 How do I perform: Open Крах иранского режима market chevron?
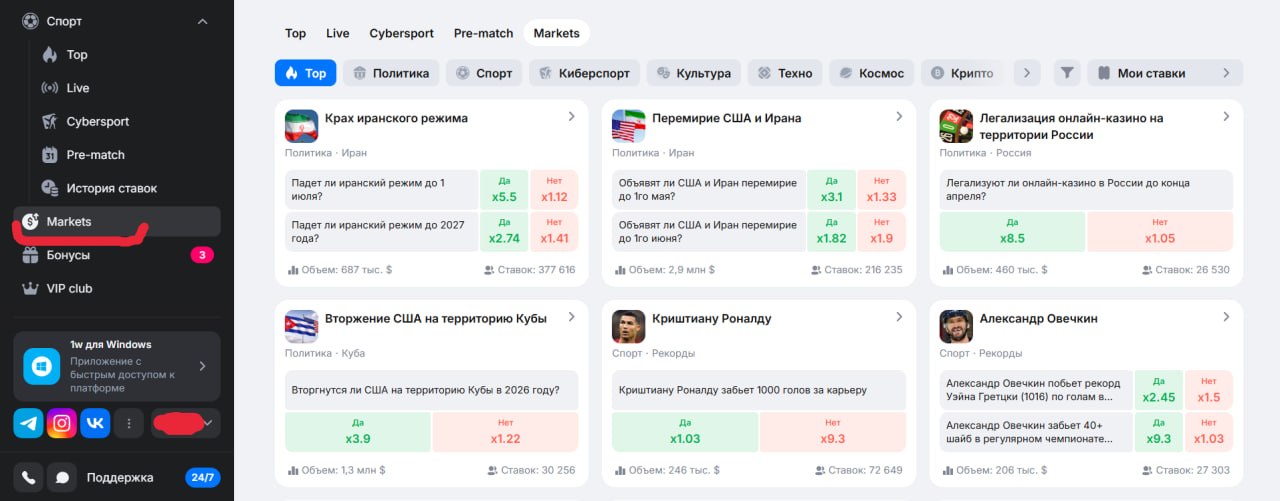click(572, 117)
